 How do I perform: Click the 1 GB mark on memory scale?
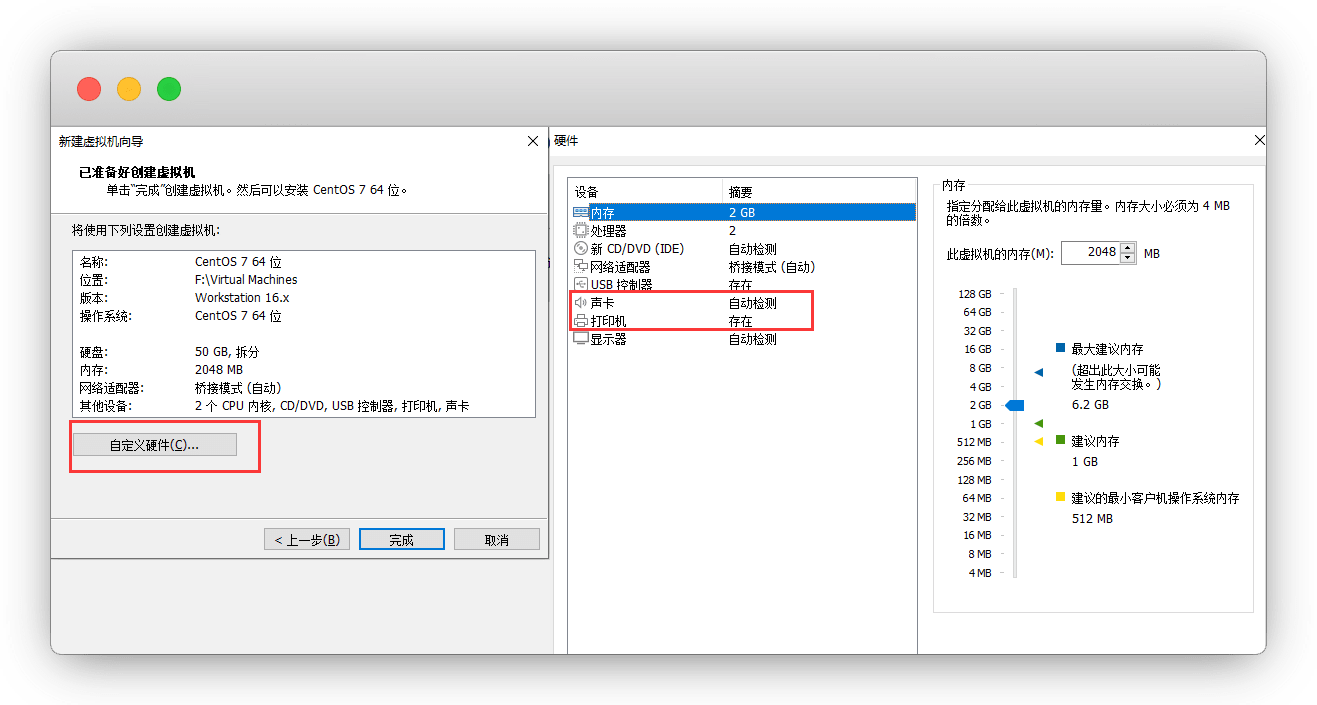point(980,424)
